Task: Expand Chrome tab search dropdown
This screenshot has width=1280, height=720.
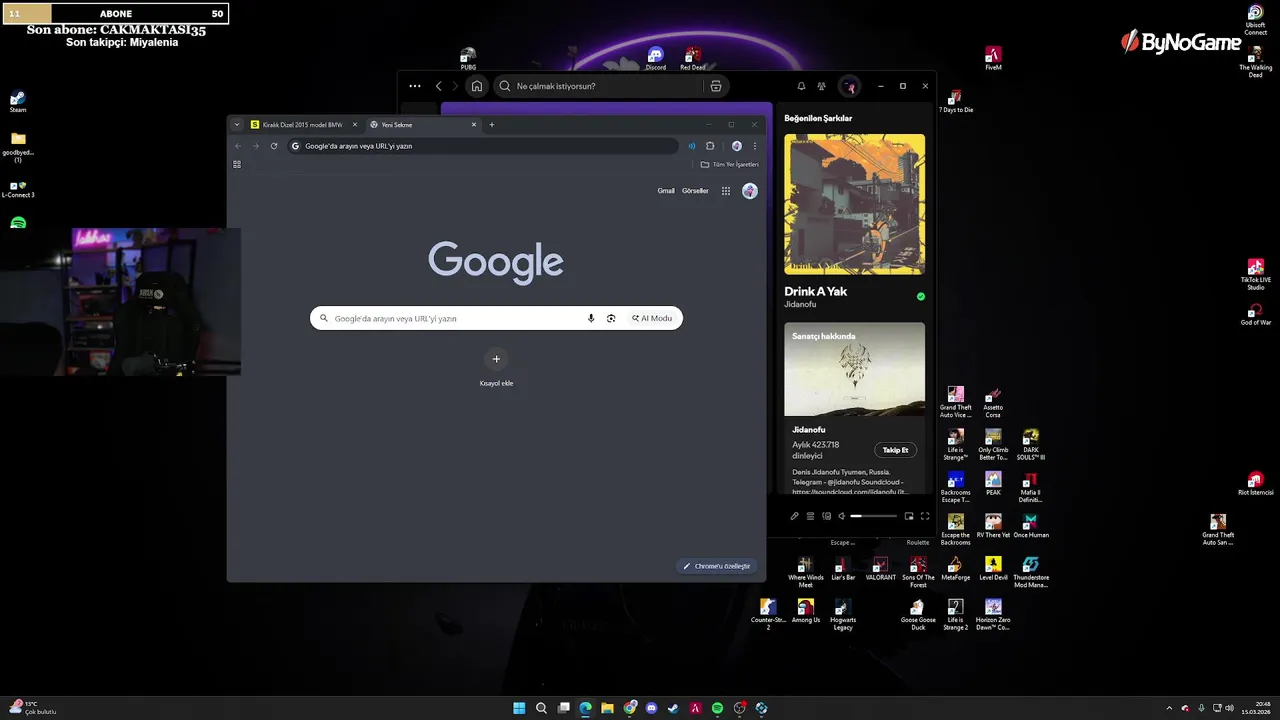Action: coord(237,125)
